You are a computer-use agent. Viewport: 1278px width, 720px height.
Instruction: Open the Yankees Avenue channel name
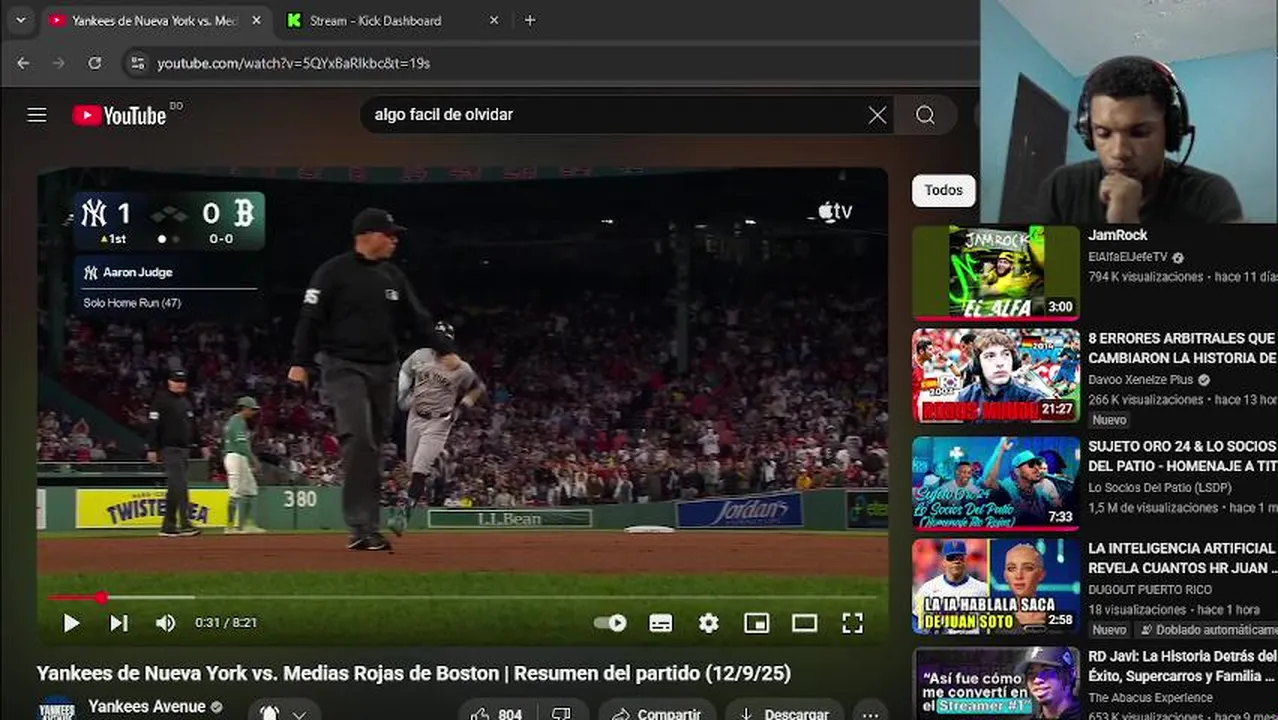click(x=147, y=706)
